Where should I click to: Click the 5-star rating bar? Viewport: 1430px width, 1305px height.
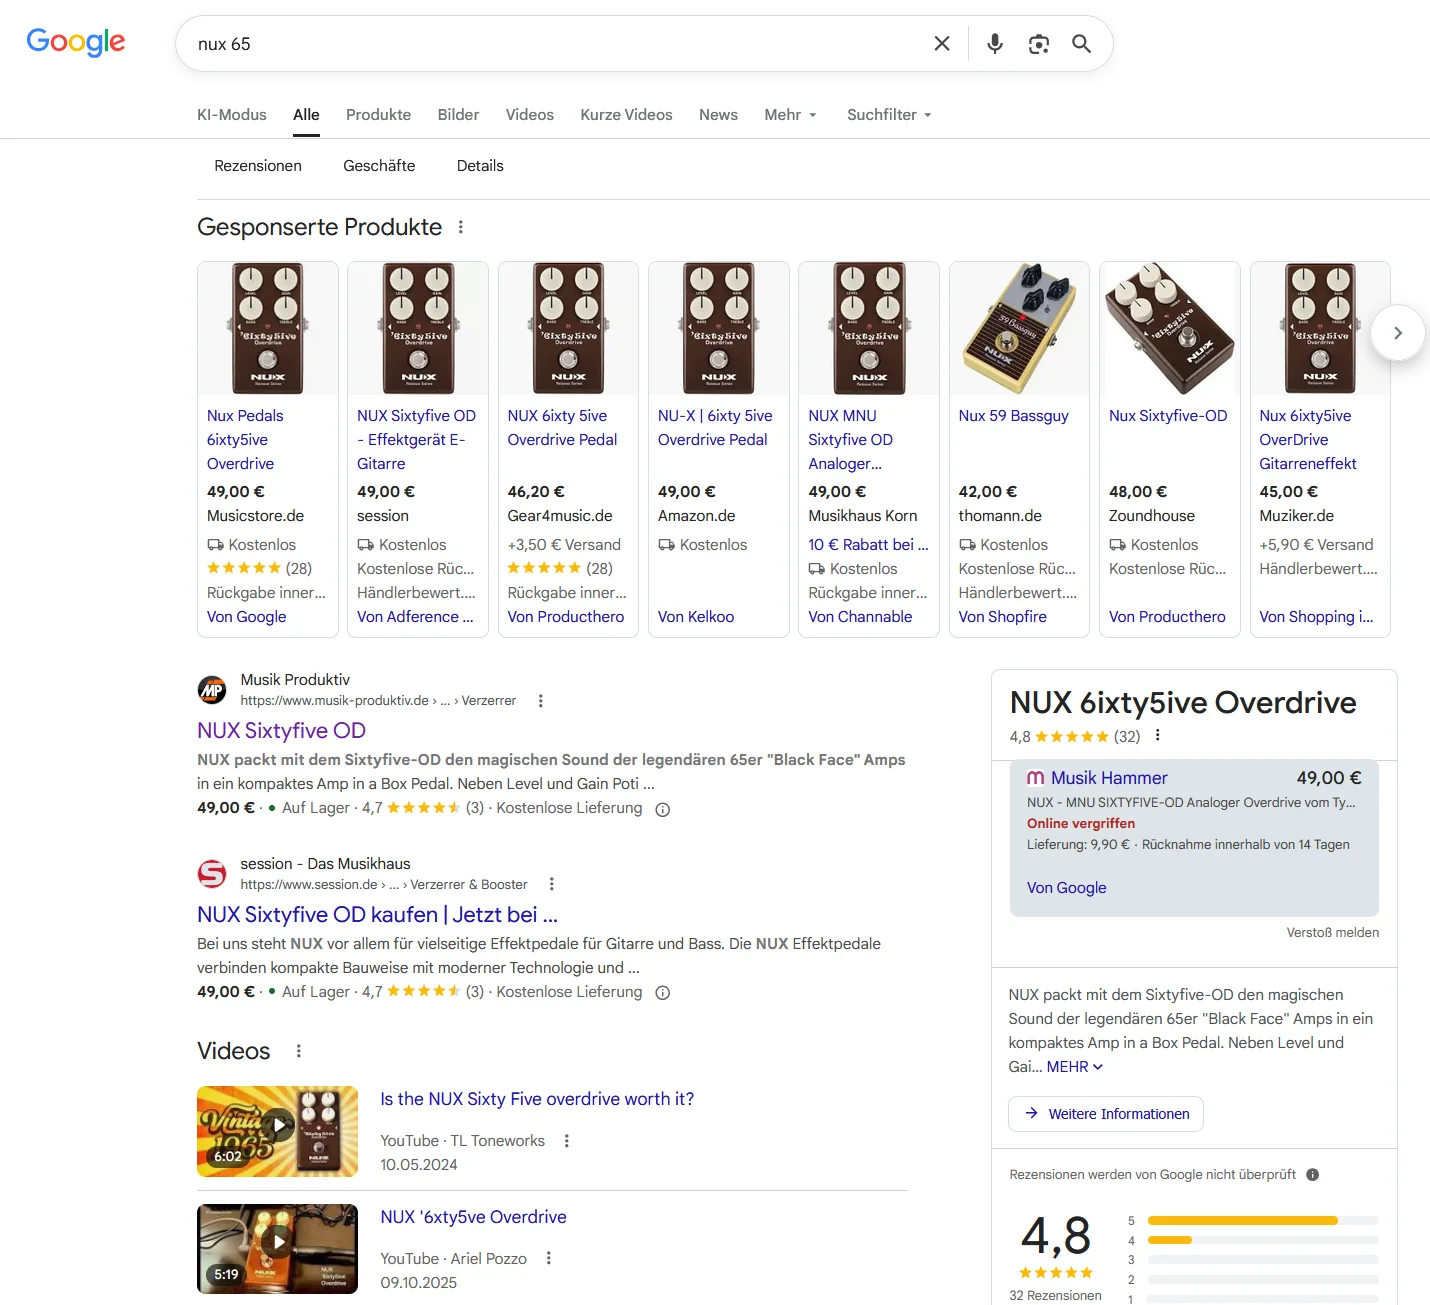point(1263,1221)
